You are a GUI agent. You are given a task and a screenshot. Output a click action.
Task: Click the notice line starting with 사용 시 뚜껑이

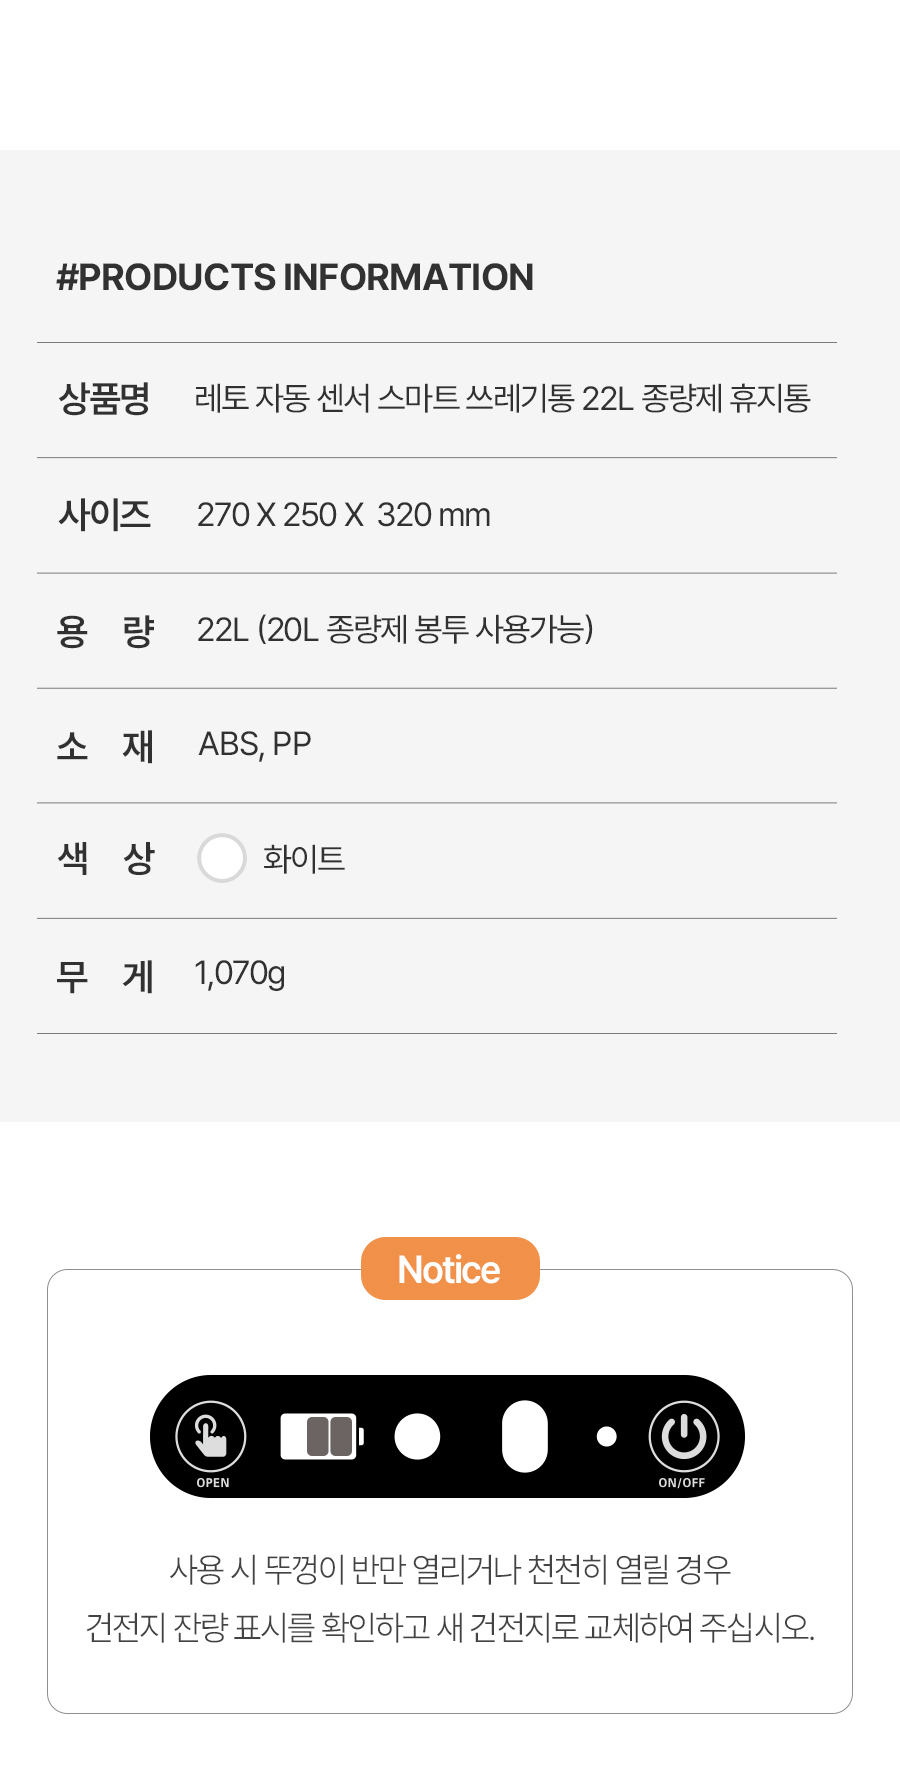click(450, 1570)
